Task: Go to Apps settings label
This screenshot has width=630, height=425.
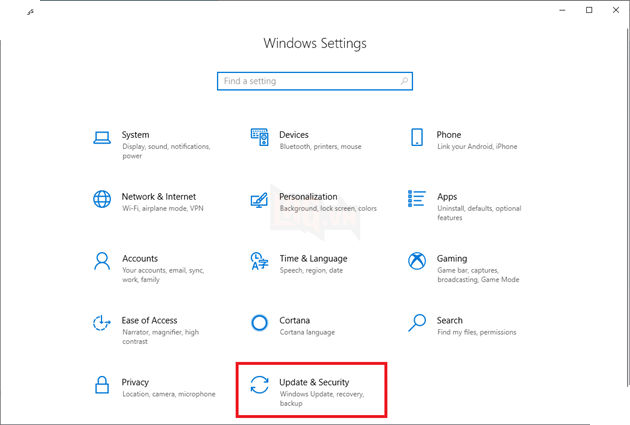Action: (447, 197)
